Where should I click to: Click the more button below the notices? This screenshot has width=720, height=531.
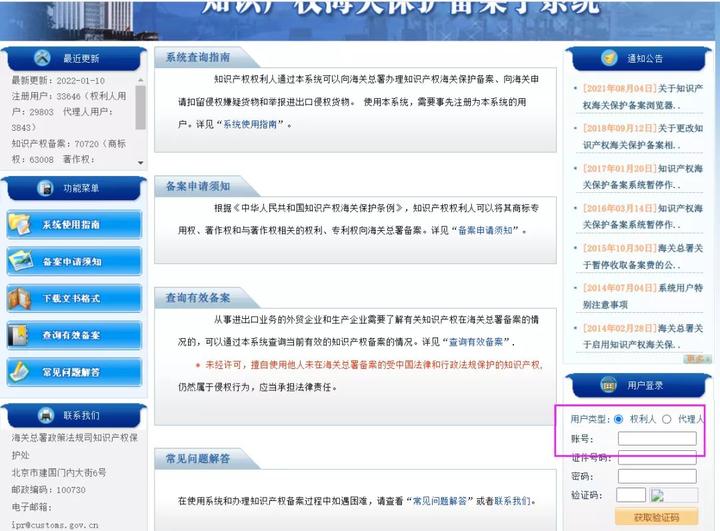[x=698, y=359]
